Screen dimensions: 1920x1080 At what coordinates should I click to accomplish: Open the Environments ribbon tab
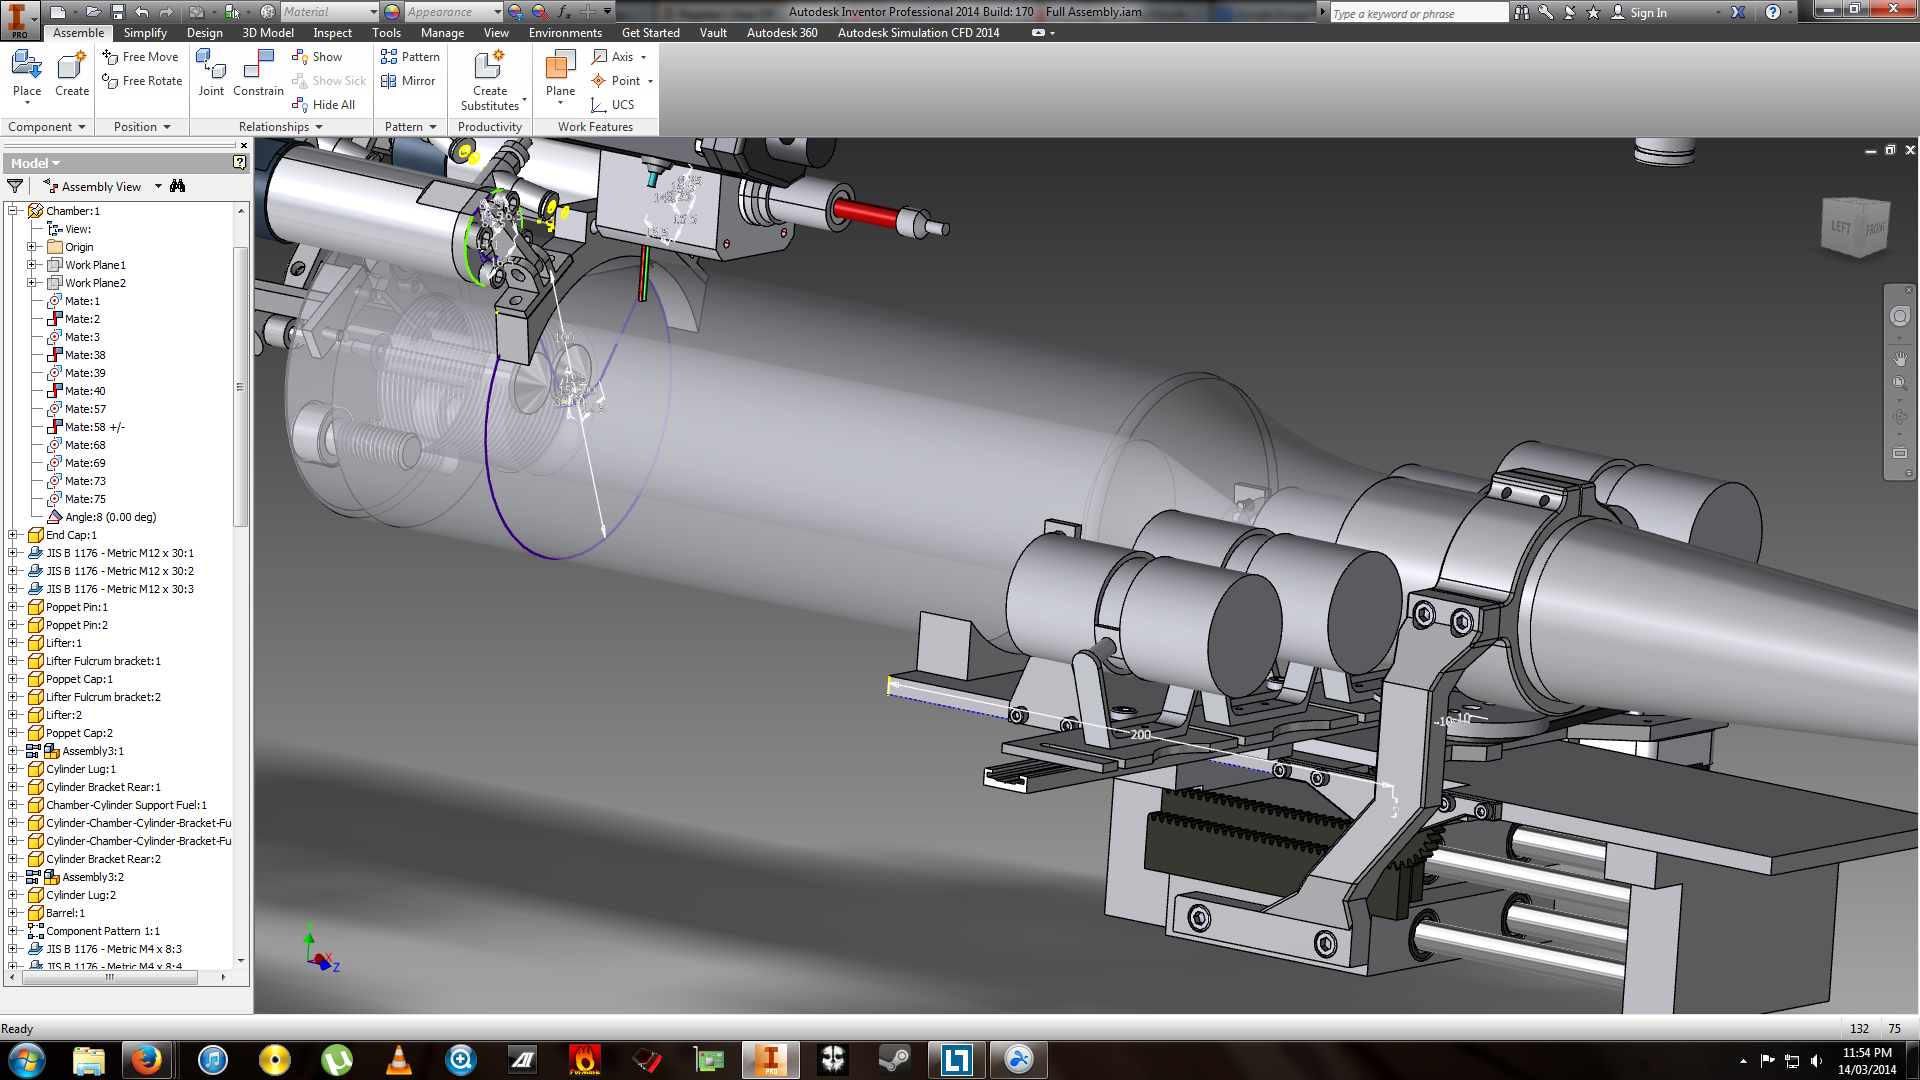click(565, 33)
